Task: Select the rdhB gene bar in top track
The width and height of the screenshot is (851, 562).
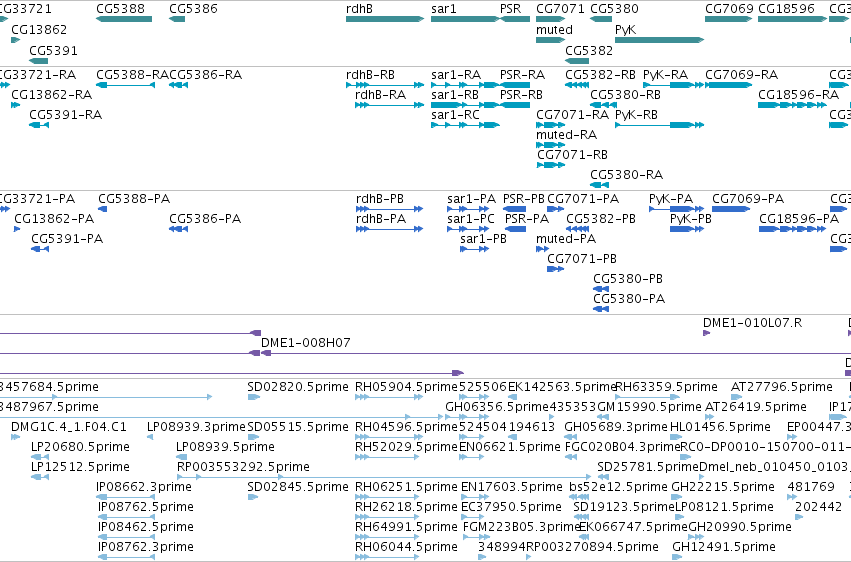Action: click(385, 19)
